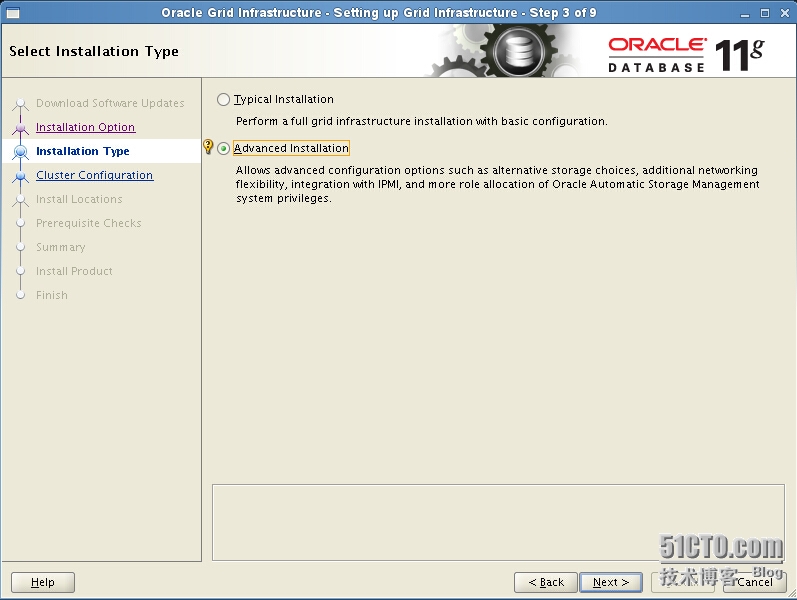
Task: Click the Prerequisite Checks step node icon
Action: tap(20, 223)
